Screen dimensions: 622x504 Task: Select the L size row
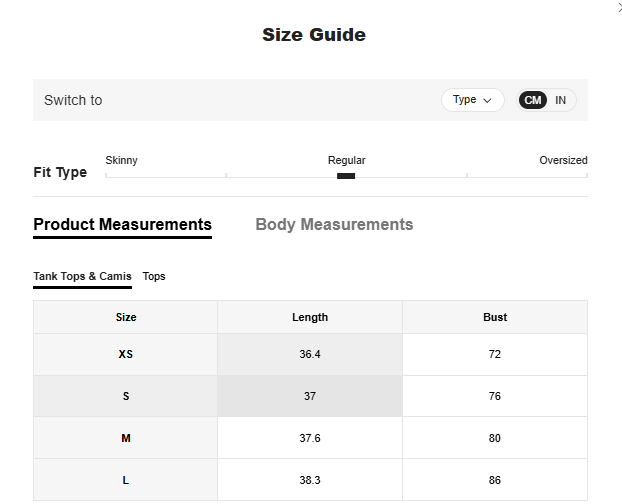click(126, 480)
